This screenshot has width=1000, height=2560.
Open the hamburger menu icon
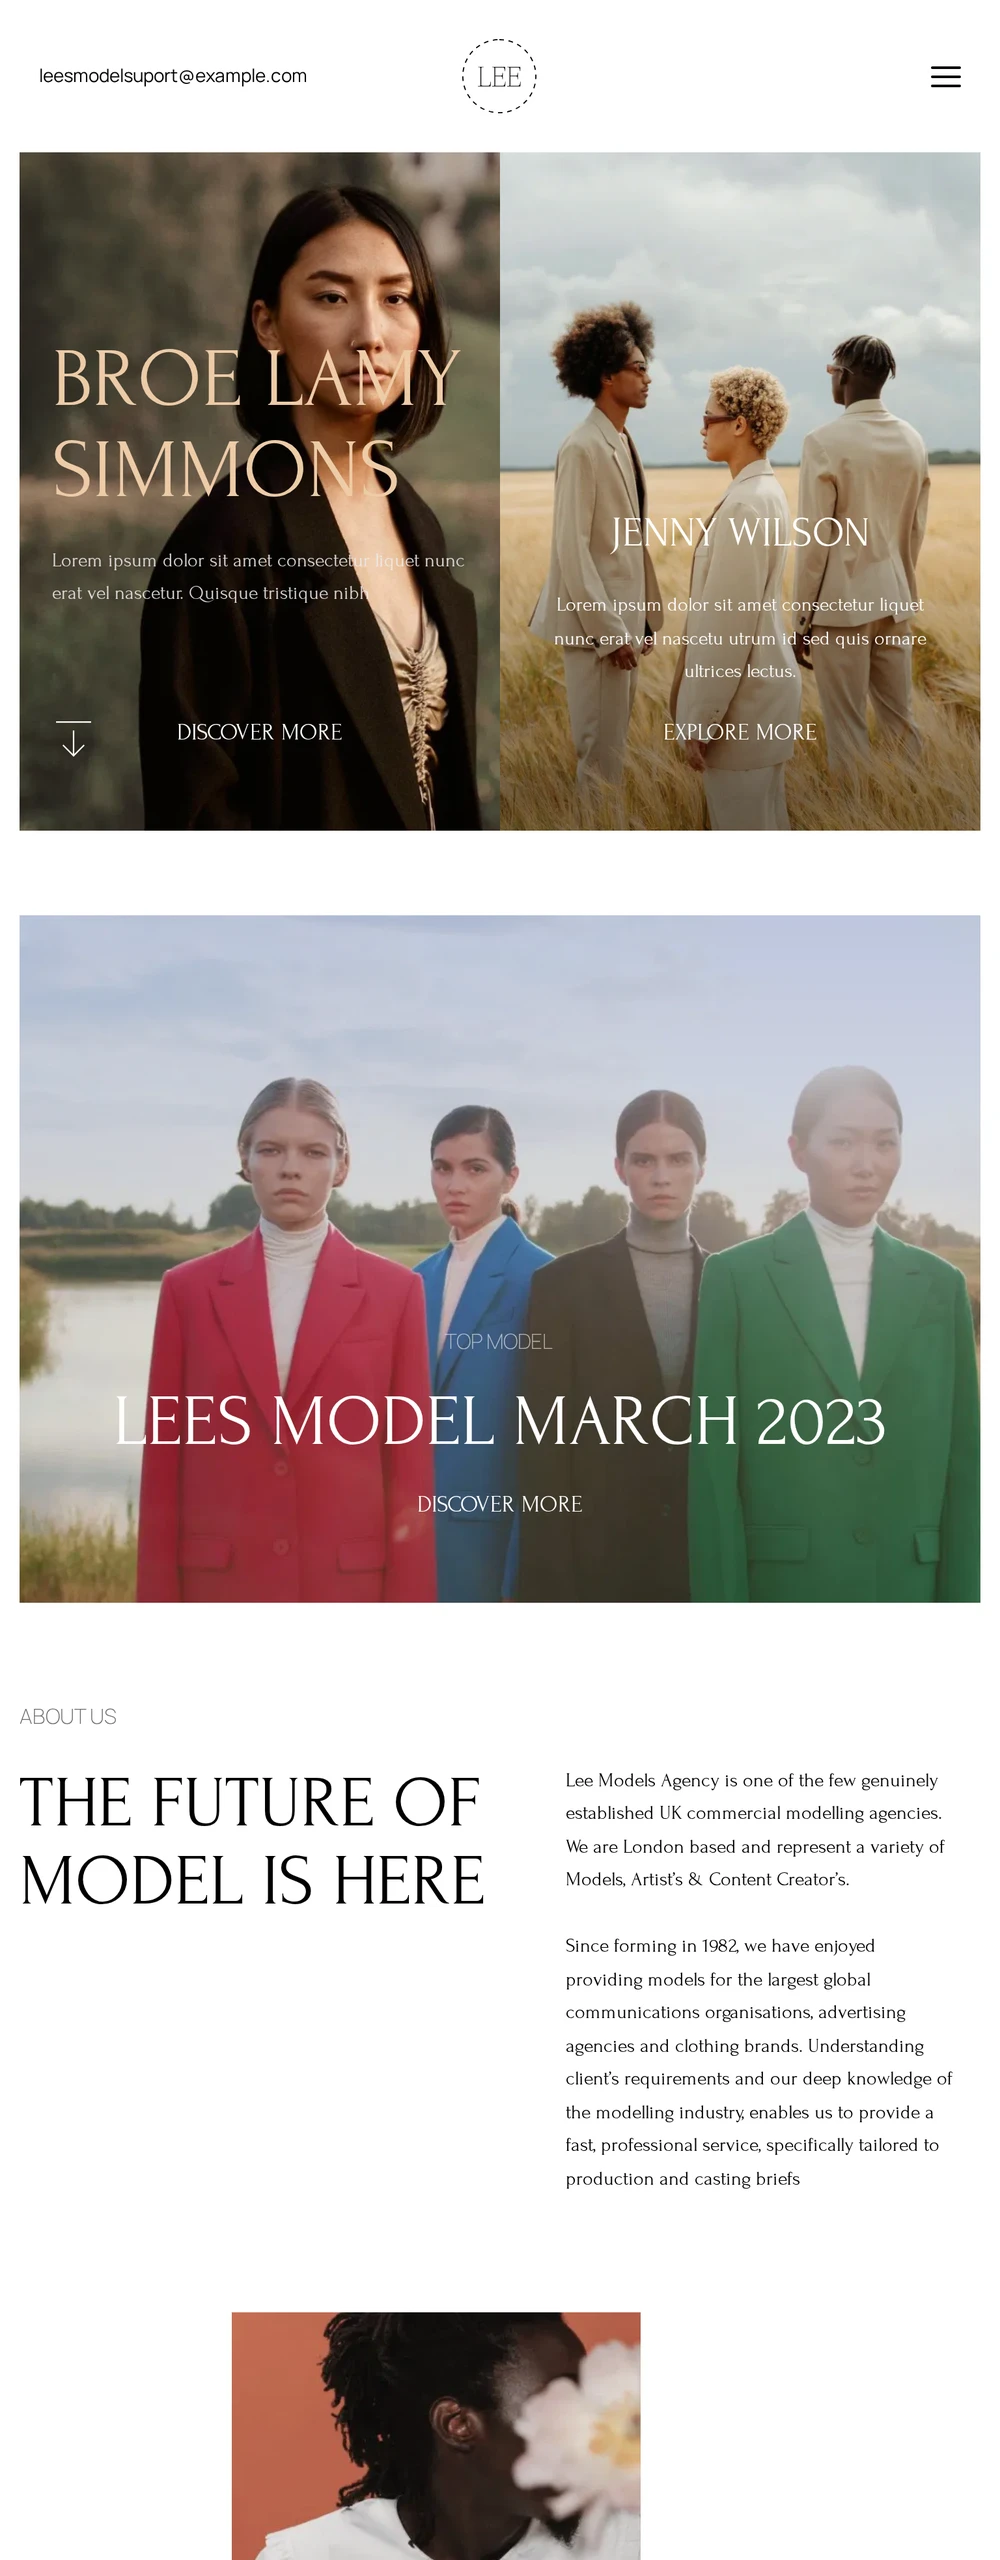945,77
